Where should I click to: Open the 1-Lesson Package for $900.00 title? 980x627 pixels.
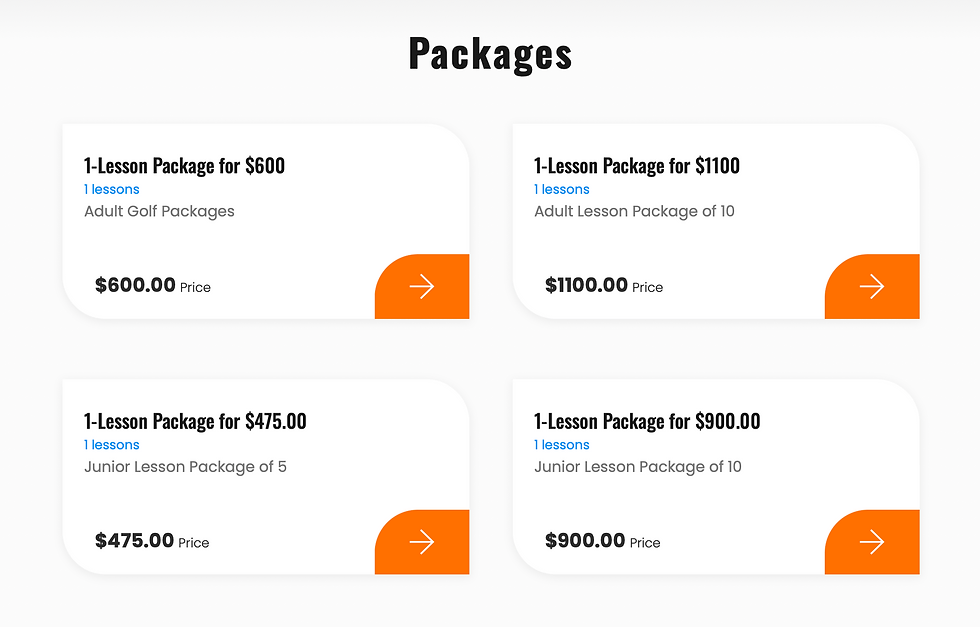tap(647, 421)
